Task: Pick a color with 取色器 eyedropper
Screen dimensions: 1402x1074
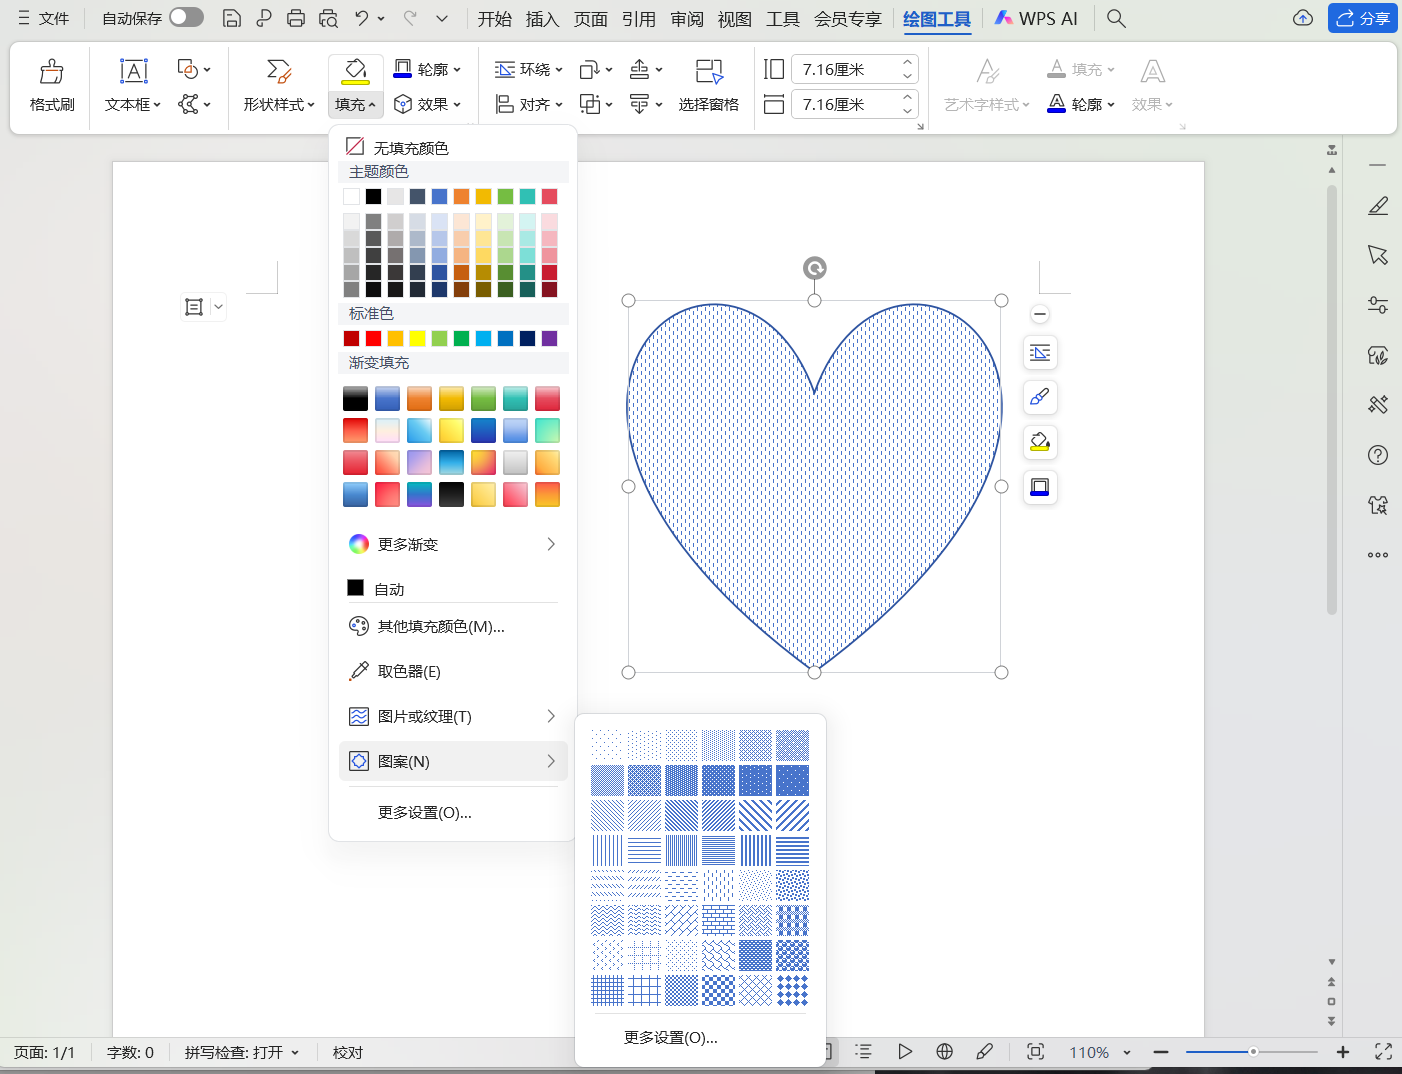Action: (409, 671)
